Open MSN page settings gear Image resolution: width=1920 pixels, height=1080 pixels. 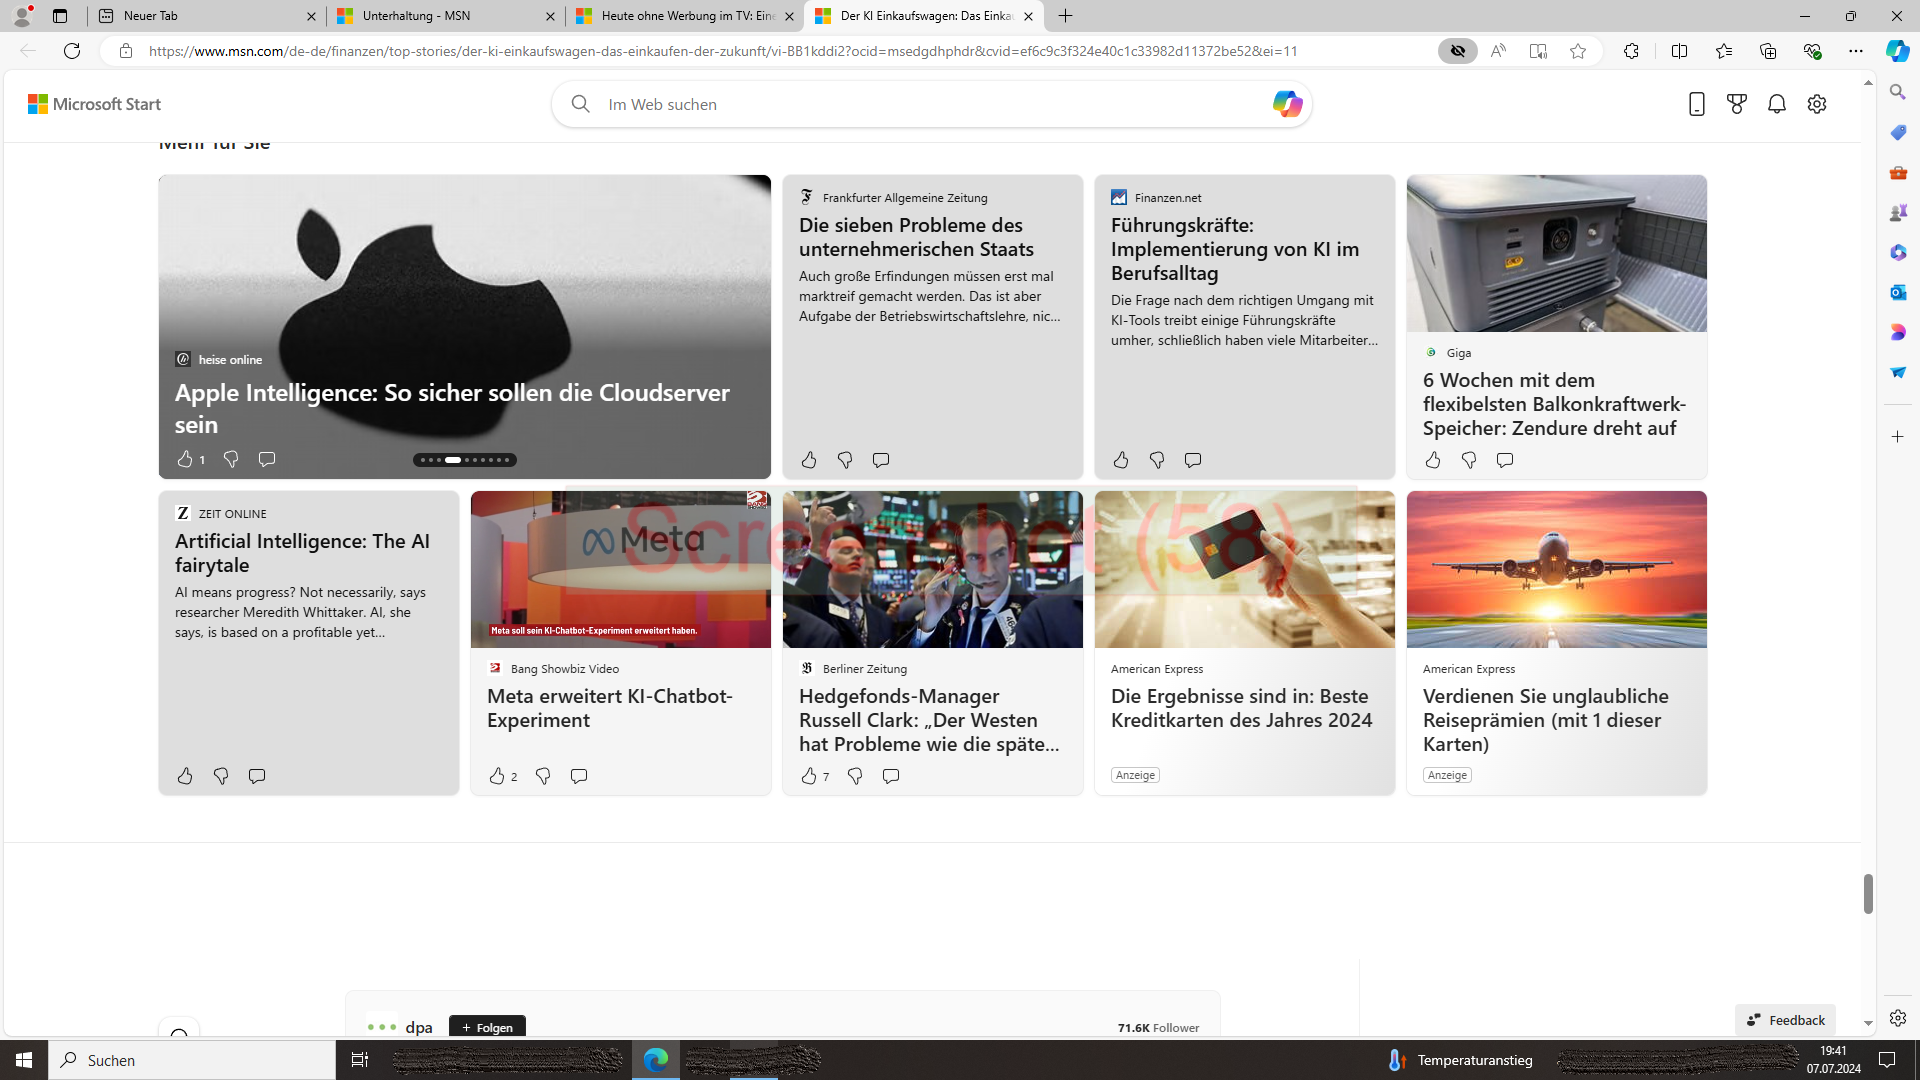point(1817,104)
